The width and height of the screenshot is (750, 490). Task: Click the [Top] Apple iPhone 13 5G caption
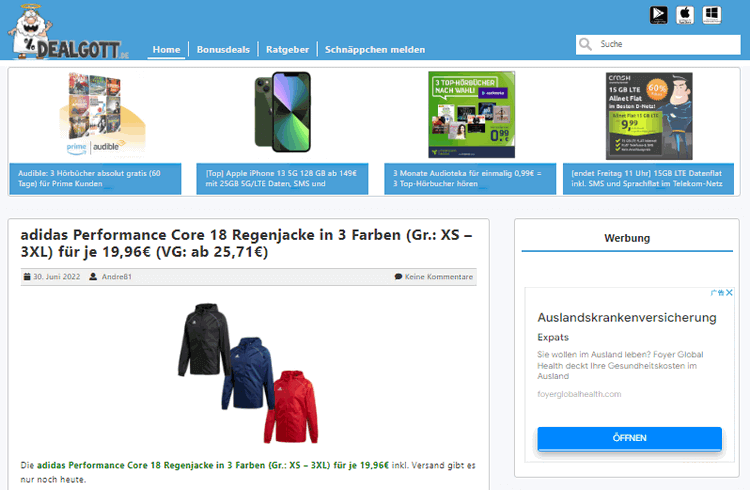pyautogui.click(x=282, y=179)
